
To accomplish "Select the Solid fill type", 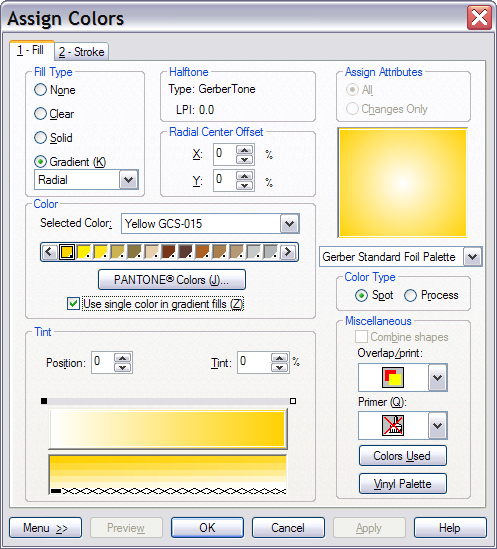I will click(x=53, y=138).
